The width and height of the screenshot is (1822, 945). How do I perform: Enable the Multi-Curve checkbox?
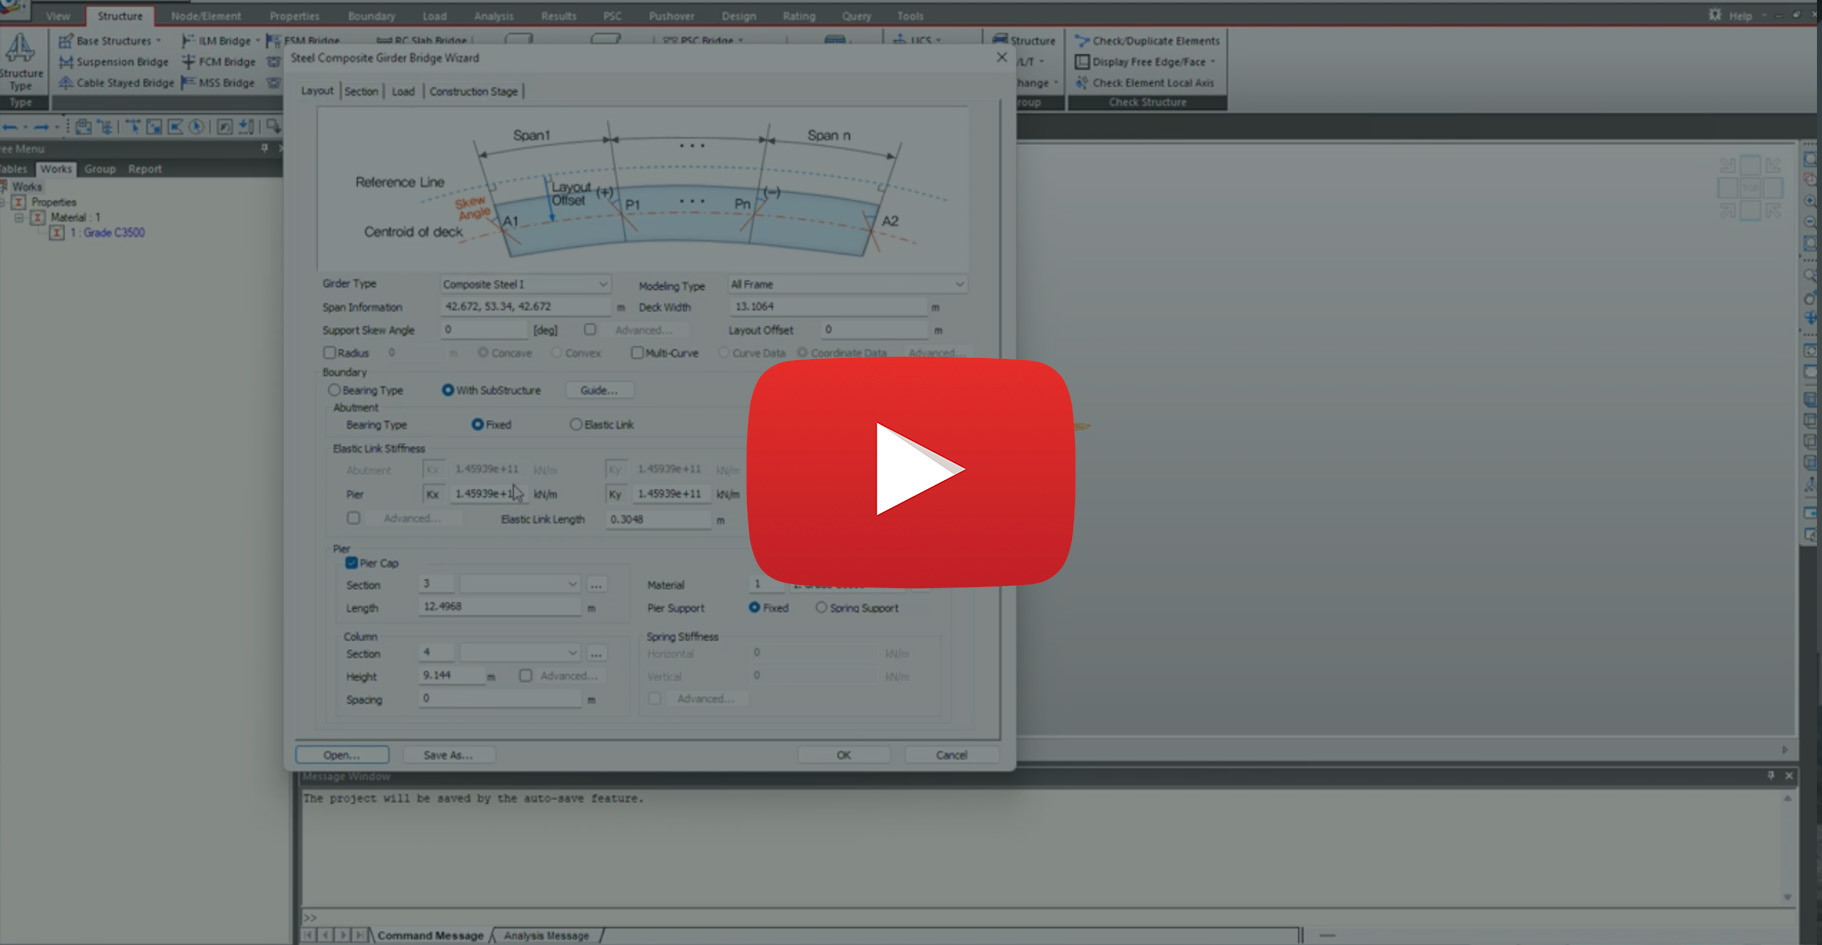pyautogui.click(x=637, y=353)
